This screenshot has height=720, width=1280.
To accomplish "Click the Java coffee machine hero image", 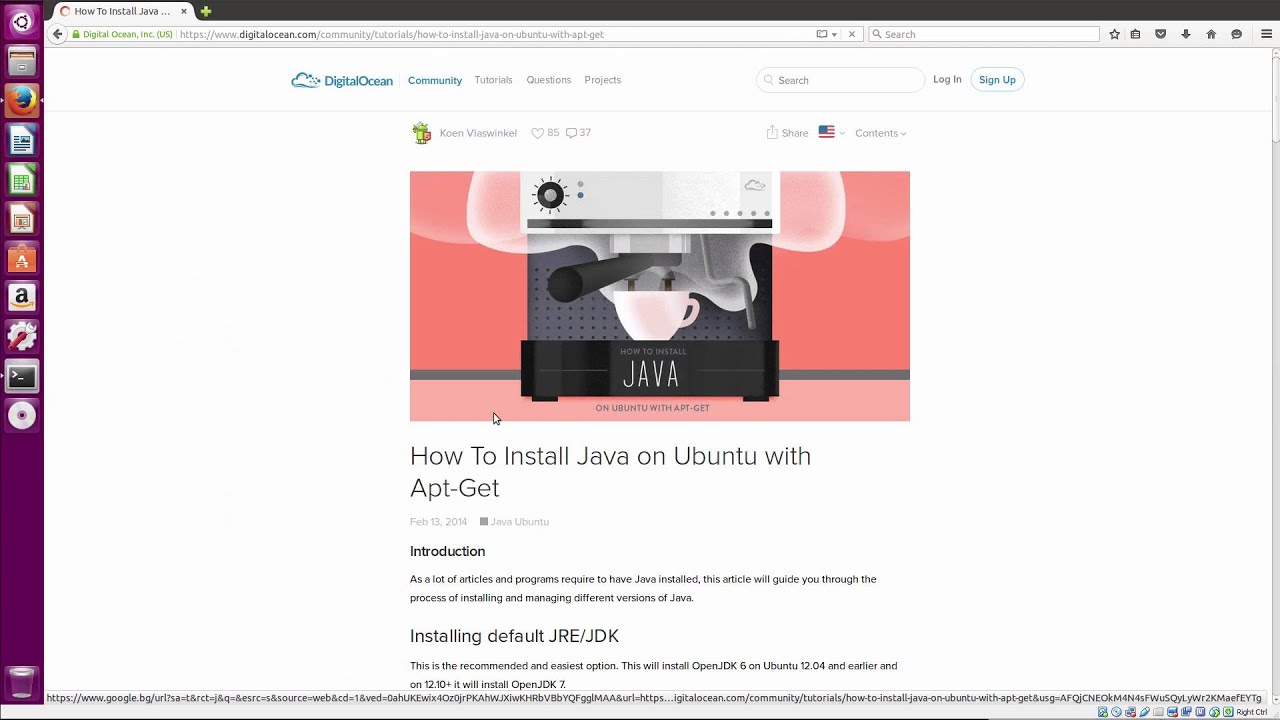I will coord(660,296).
